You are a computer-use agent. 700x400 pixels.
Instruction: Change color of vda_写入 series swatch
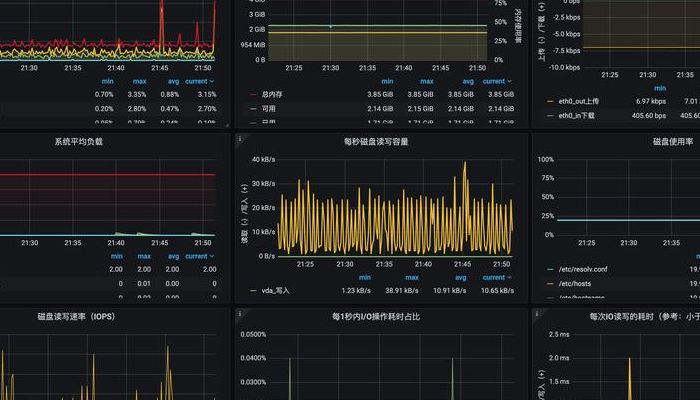tap(253, 291)
